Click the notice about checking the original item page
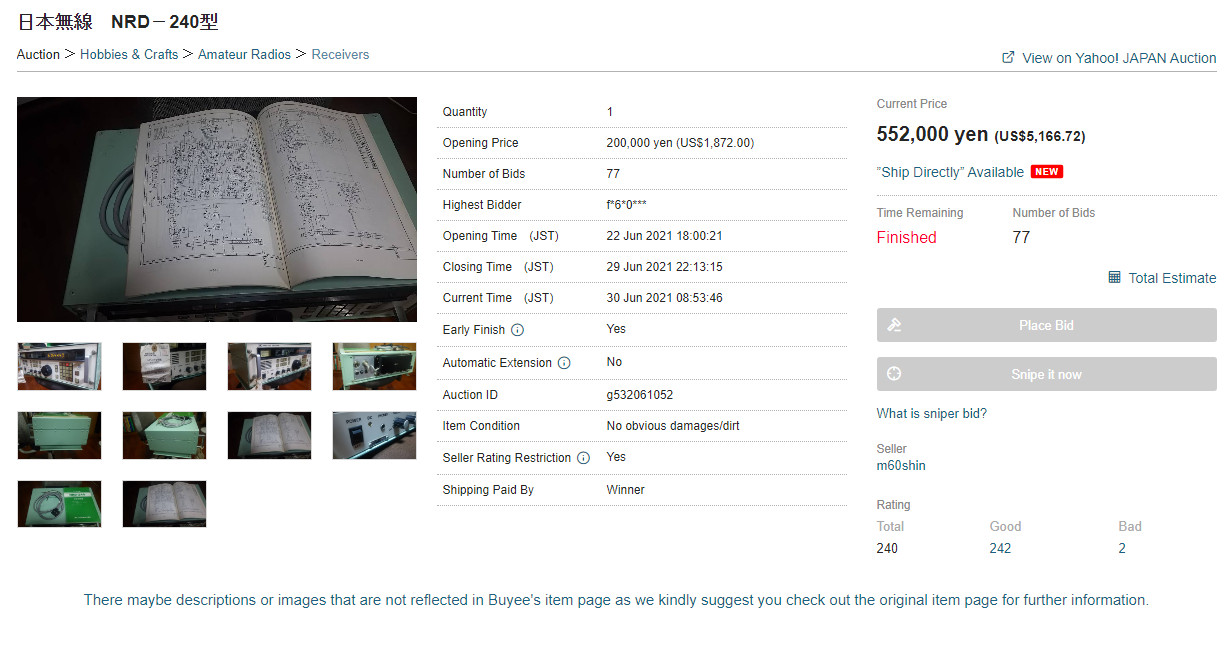 tap(616, 600)
